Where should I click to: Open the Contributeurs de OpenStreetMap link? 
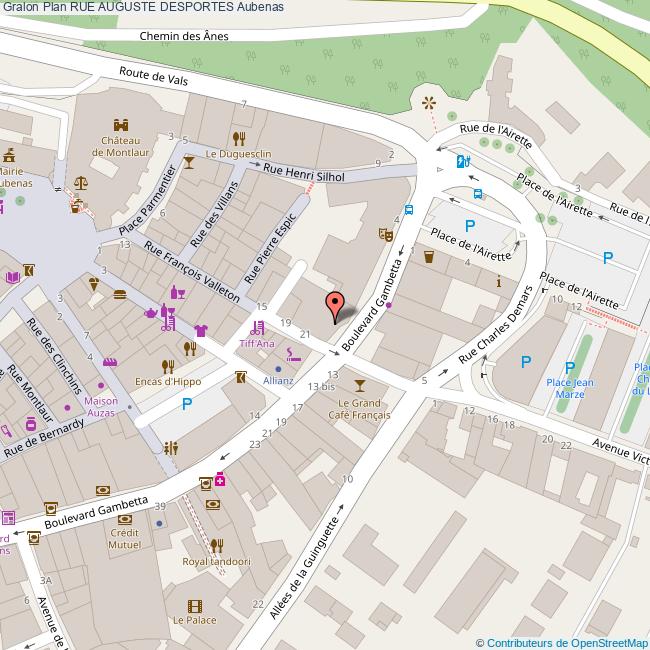click(x=561, y=642)
